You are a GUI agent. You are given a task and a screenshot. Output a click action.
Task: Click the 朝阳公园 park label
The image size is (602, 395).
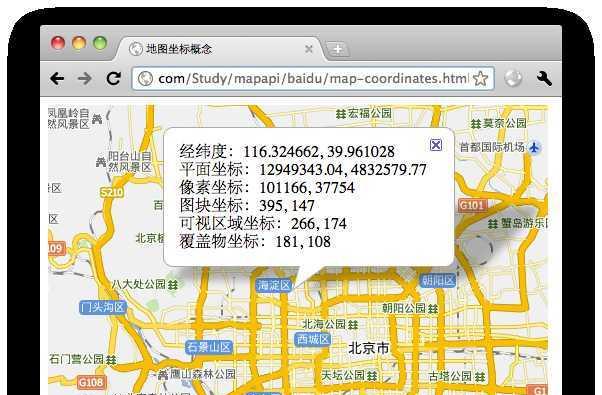(x=410, y=308)
